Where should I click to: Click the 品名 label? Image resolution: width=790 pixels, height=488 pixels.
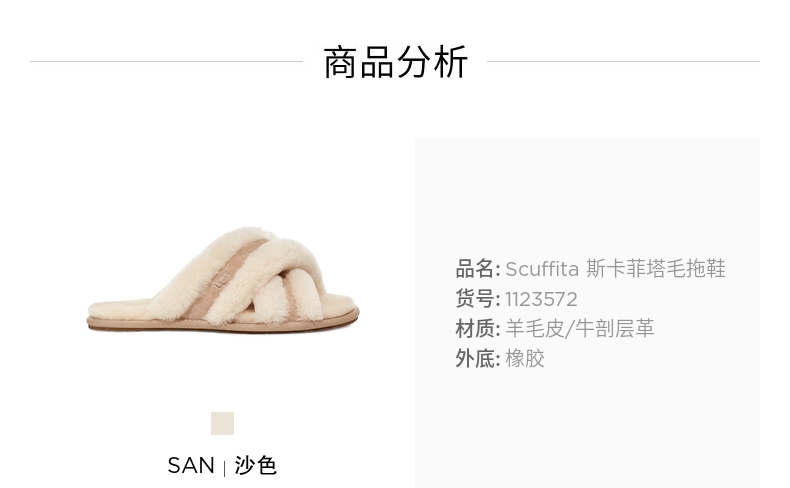(477, 269)
